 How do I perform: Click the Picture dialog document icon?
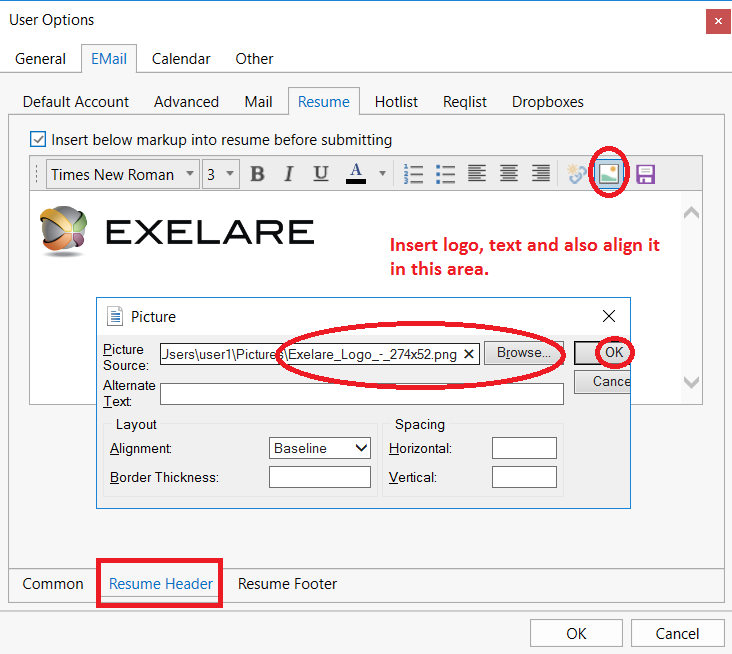click(115, 316)
